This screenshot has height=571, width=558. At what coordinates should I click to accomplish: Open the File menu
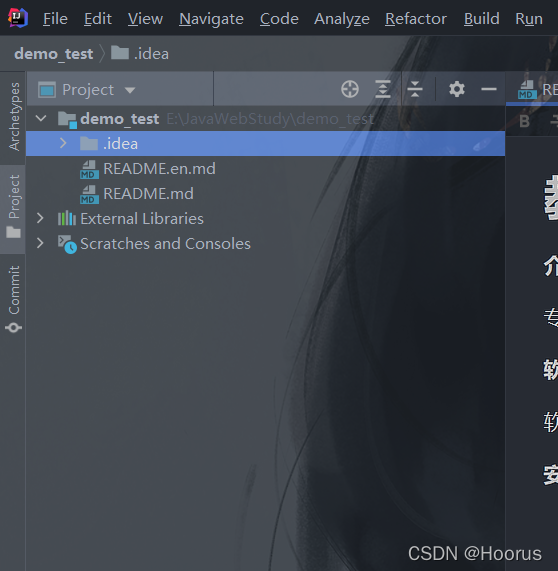click(x=55, y=19)
